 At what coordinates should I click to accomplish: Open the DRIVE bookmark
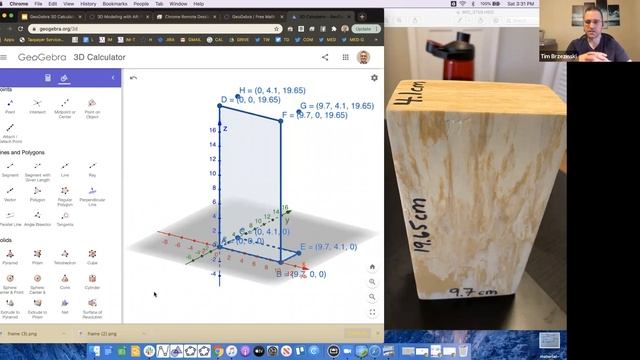(x=239, y=40)
